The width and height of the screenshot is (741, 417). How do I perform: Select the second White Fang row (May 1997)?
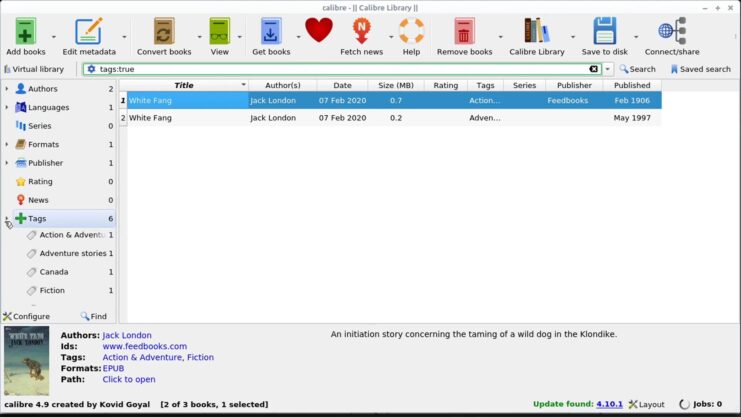click(390, 118)
